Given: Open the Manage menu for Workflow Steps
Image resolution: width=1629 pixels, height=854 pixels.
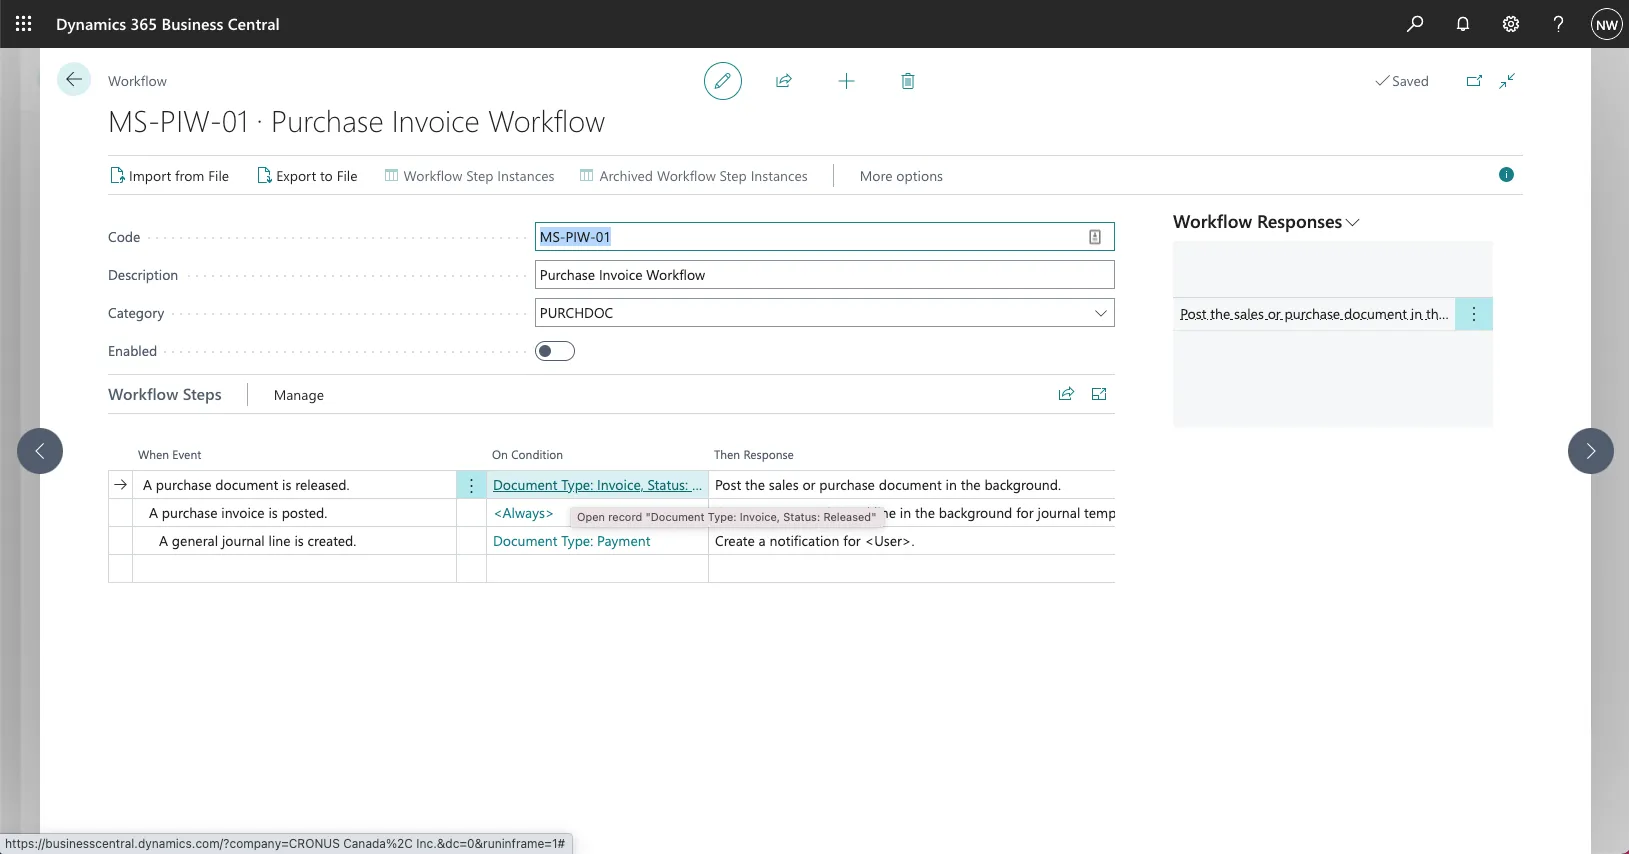Looking at the screenshot, I should [299, 395].
